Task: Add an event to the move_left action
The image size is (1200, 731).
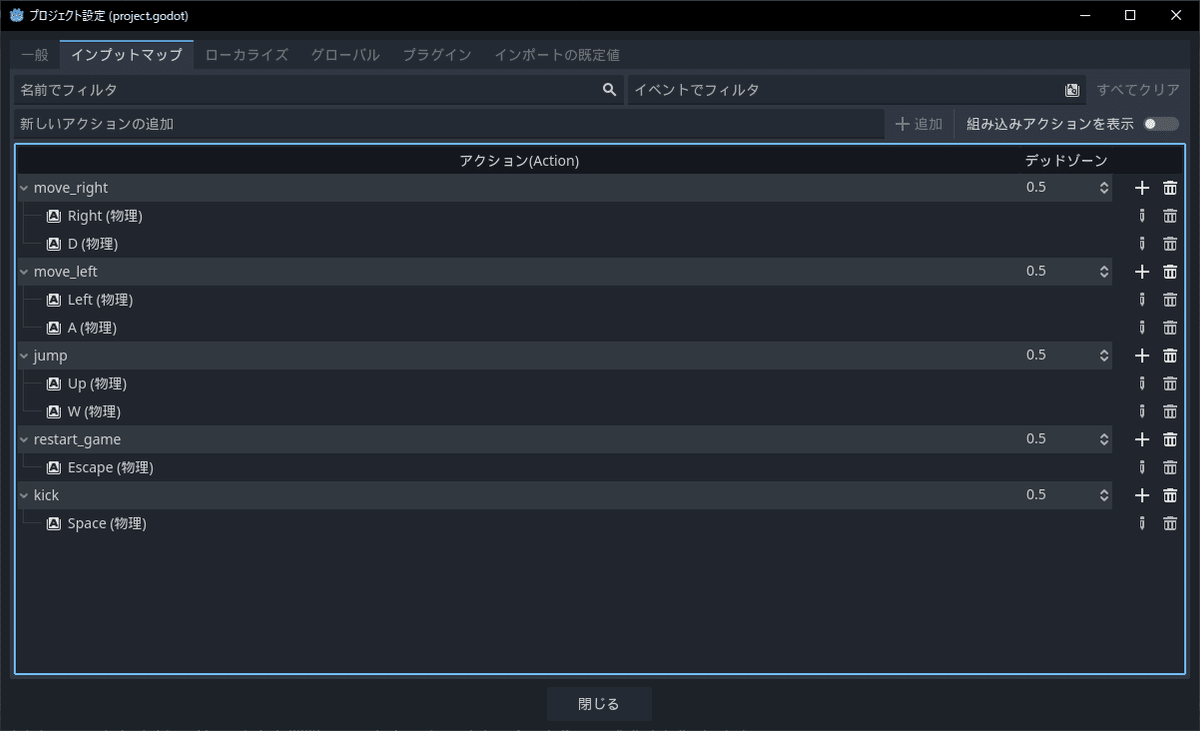Action: 1142,271
